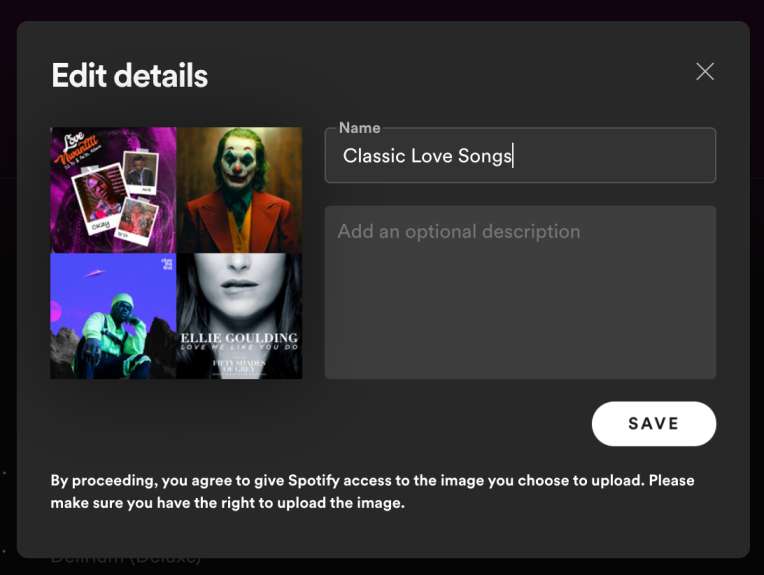Viewport: 764px width, 575px height.
Task: Click the Ellie Goulding cover tile
Action: (x=239, y=316)
